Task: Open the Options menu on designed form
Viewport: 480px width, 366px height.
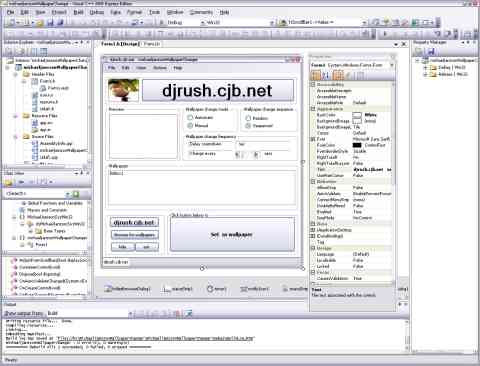Action: point(160,68)
